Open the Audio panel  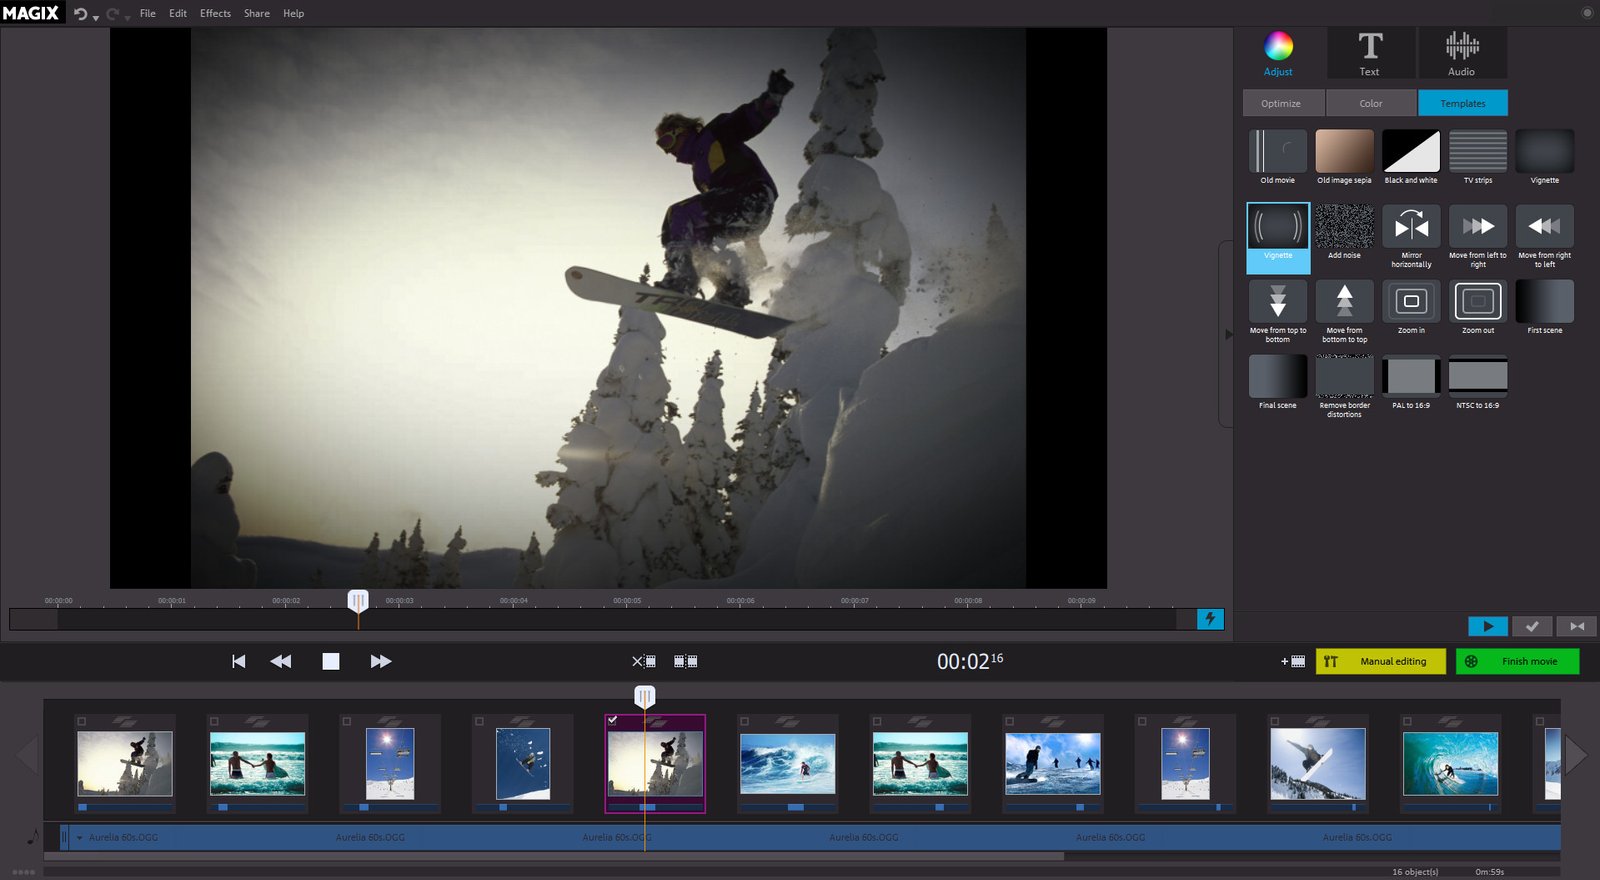pos(1461,53)
